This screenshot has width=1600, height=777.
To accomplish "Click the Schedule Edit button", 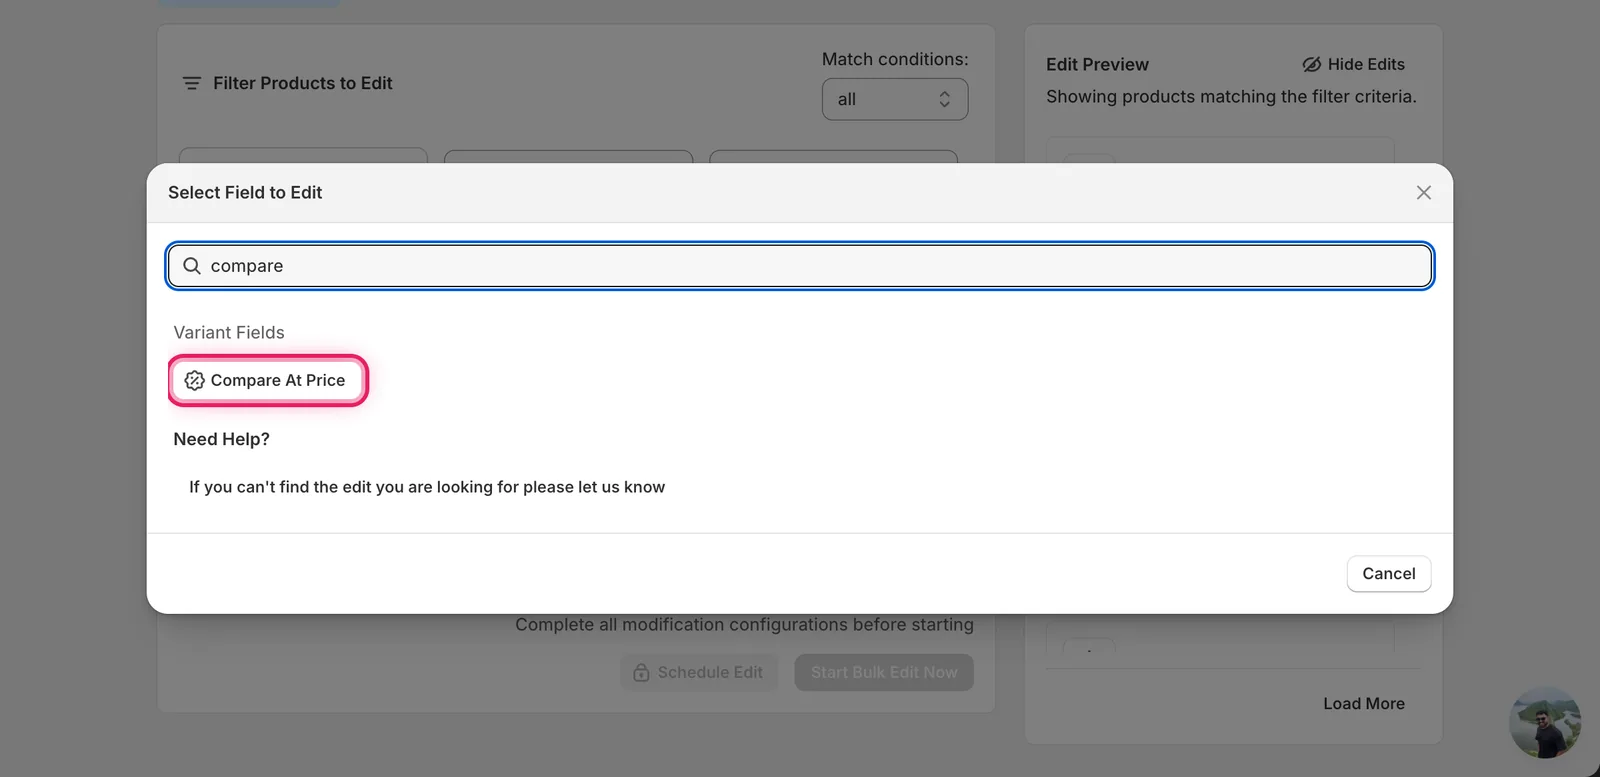I will click(699, 673).
